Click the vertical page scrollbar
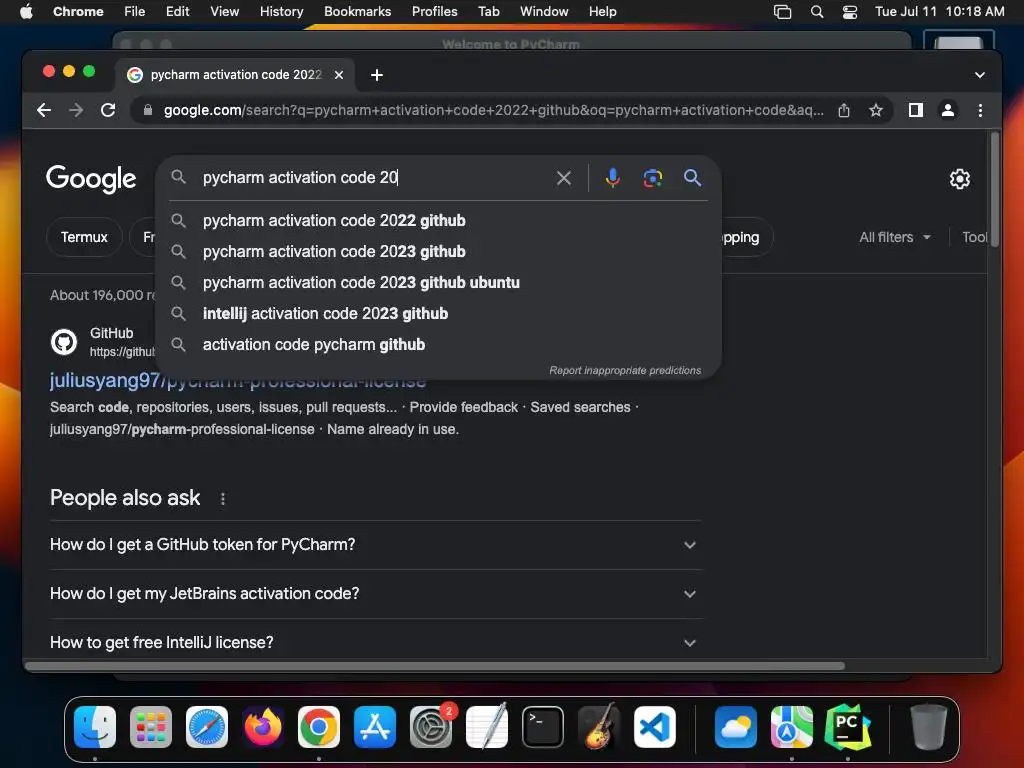This screenshot has width=1024, height=768. [x=995, y=189]
